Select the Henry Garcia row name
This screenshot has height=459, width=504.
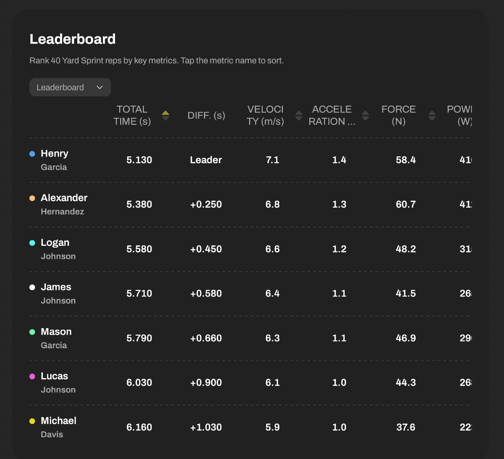(54, 160)
